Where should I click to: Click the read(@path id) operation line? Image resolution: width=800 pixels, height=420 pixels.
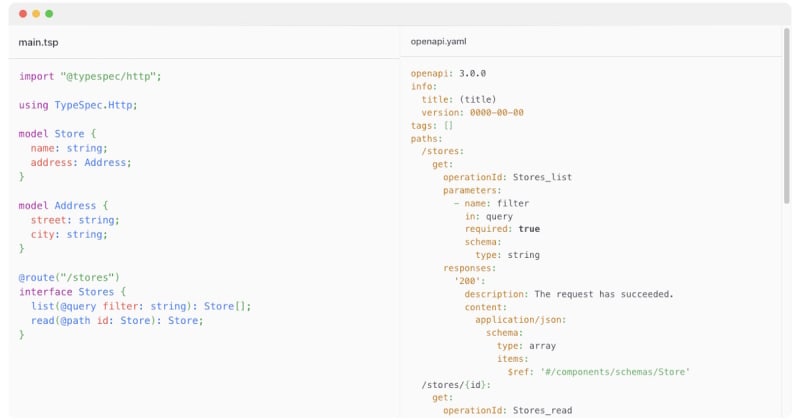pos(117,320)
